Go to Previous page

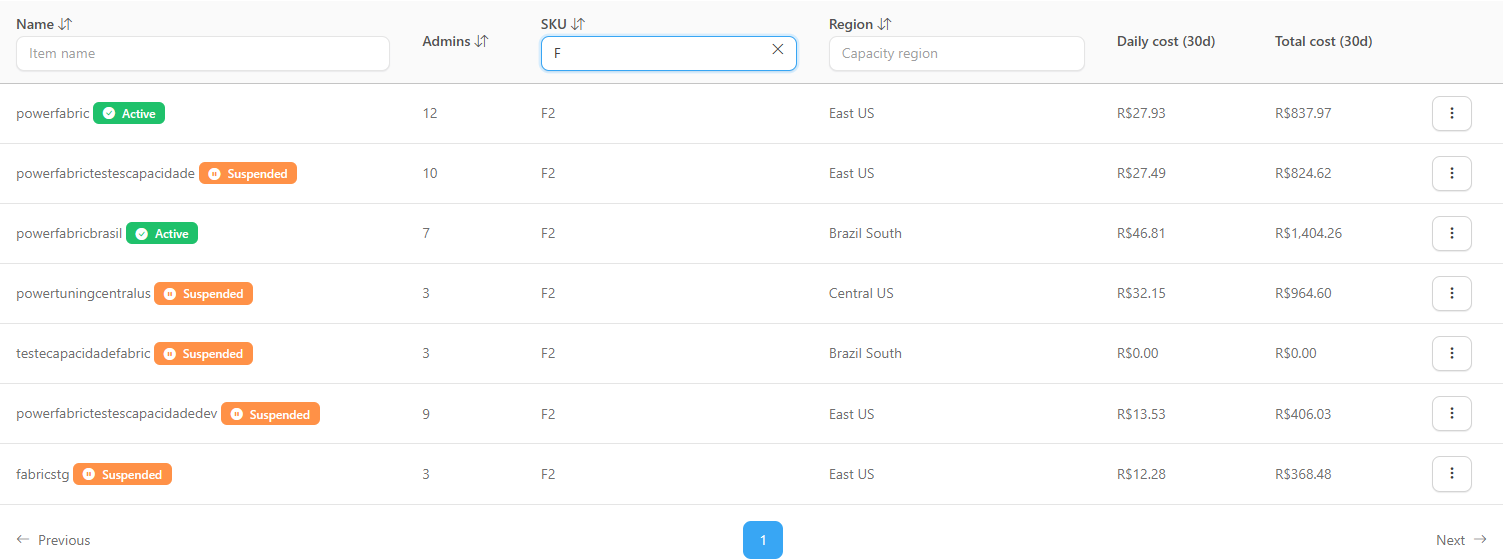click(53, 540)
